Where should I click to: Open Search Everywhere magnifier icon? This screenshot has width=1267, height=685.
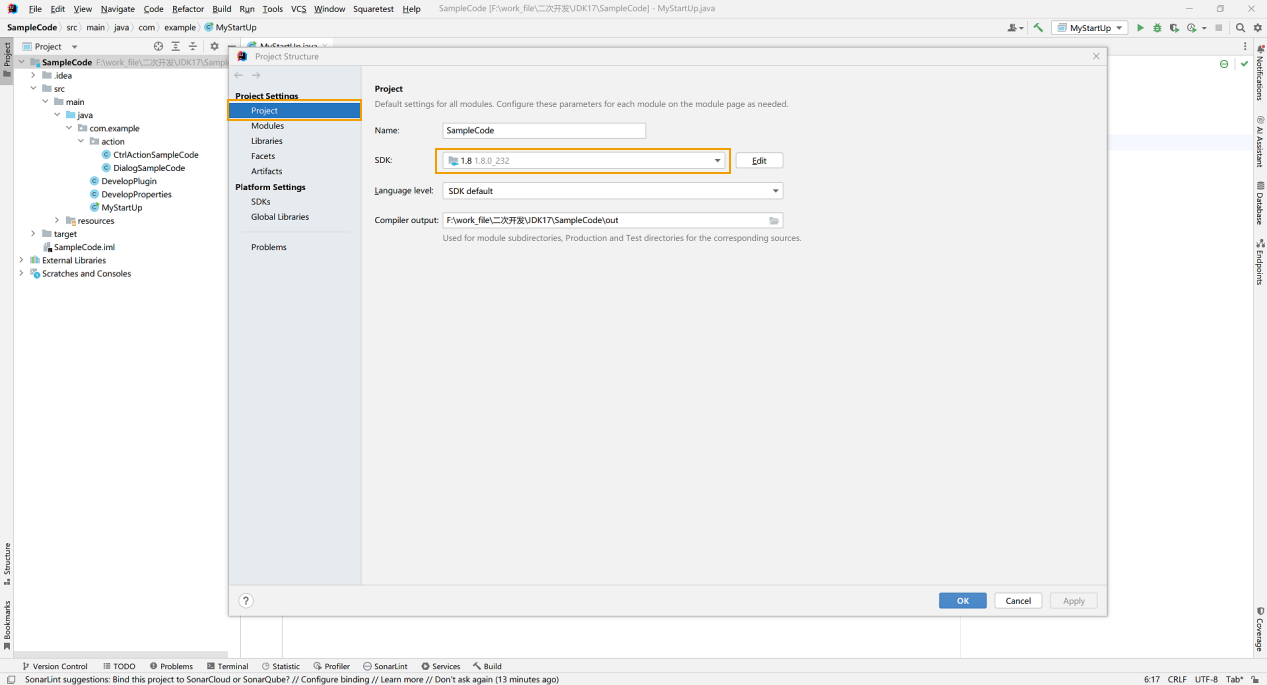point(1240,28)
